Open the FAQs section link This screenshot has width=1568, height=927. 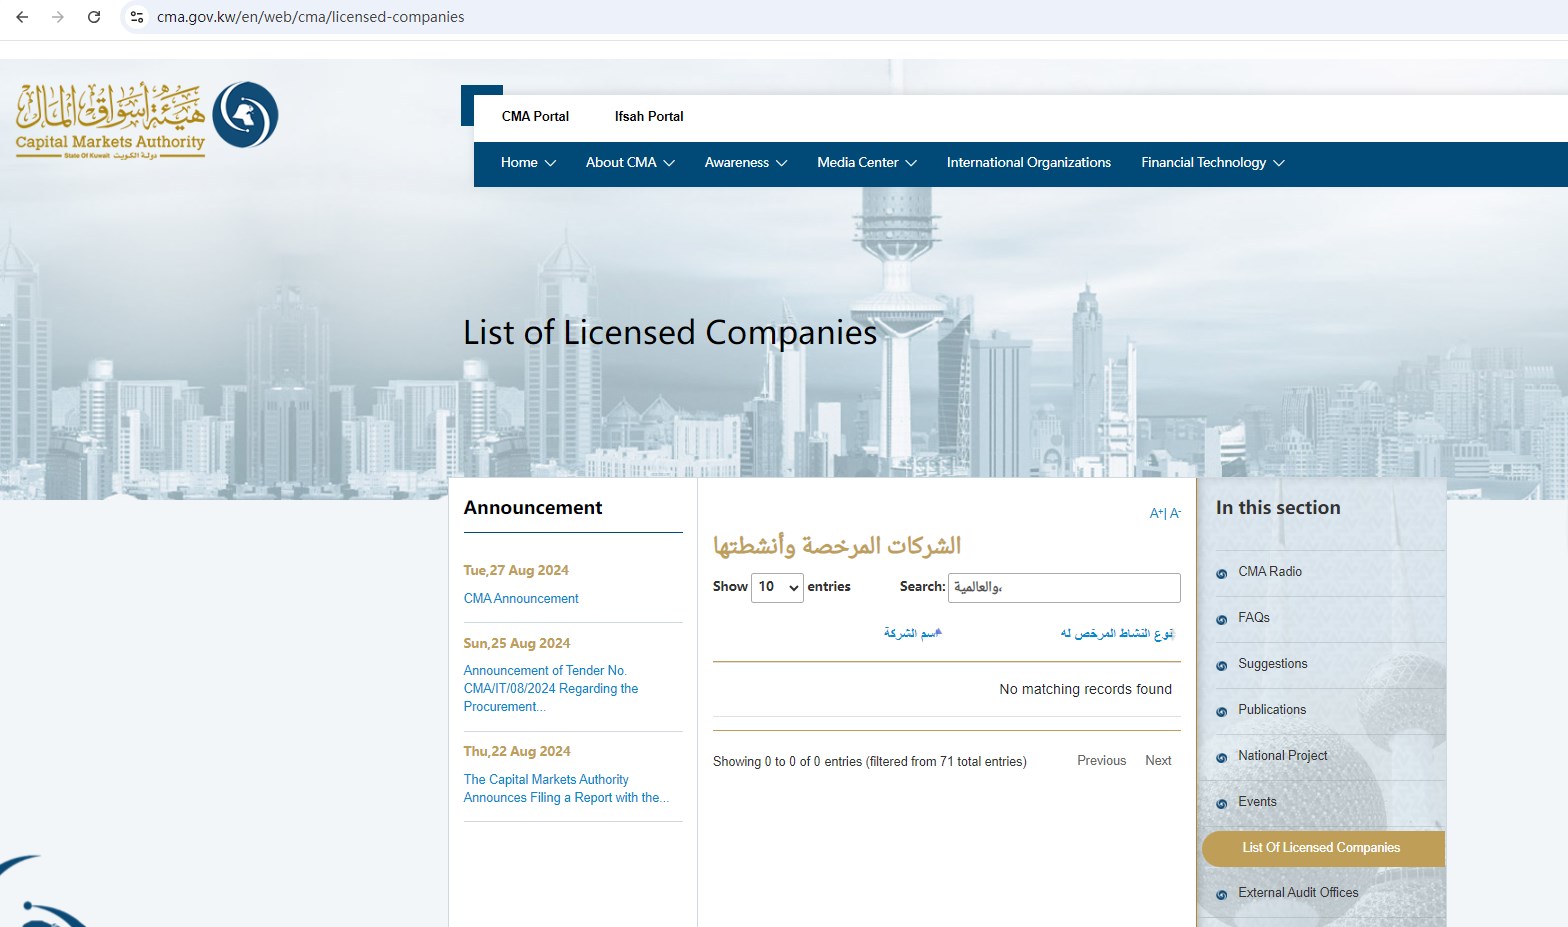point(1253,617)
